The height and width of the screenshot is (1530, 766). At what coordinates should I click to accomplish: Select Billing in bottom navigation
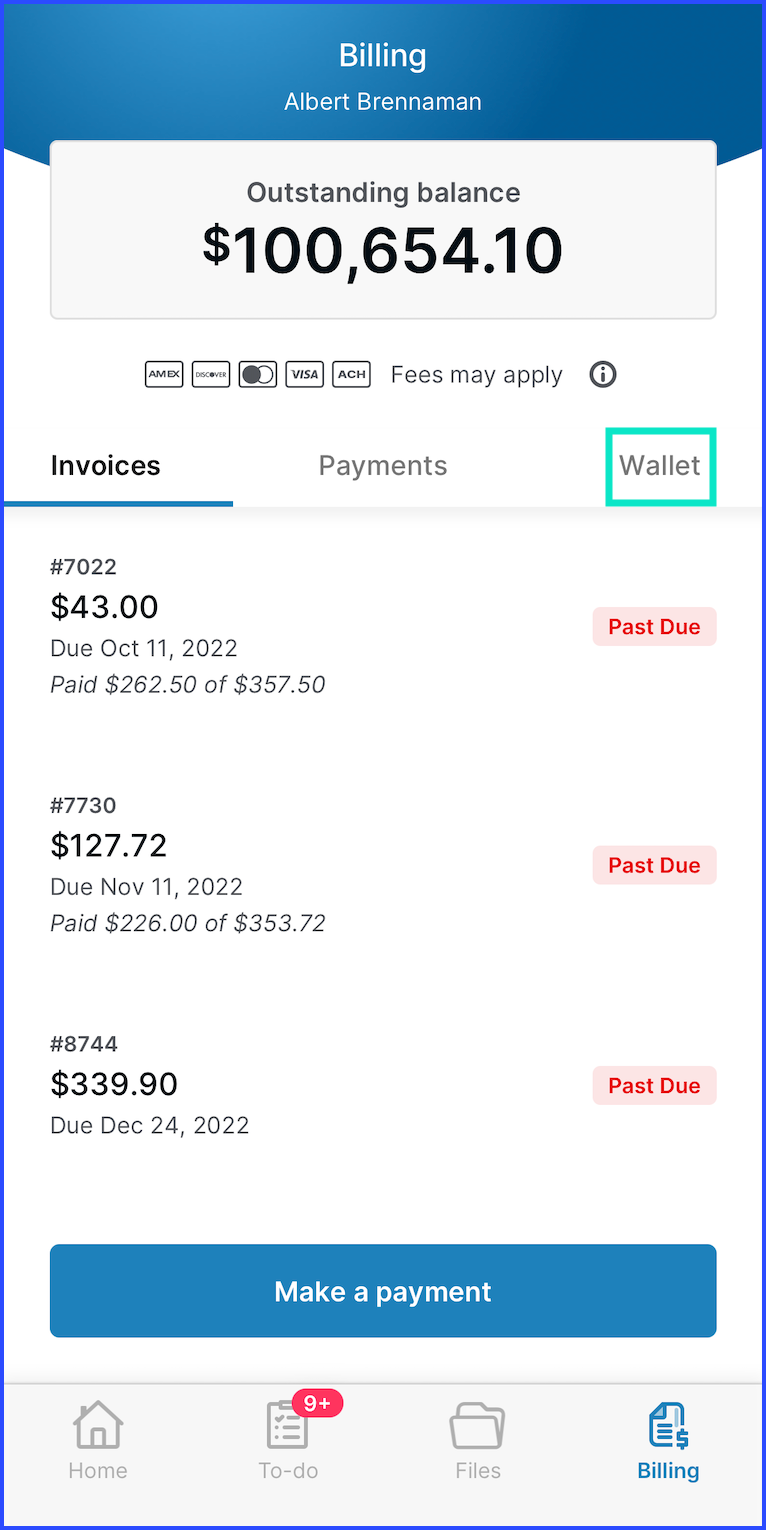pyautogui.click(x=668, y=1441)
